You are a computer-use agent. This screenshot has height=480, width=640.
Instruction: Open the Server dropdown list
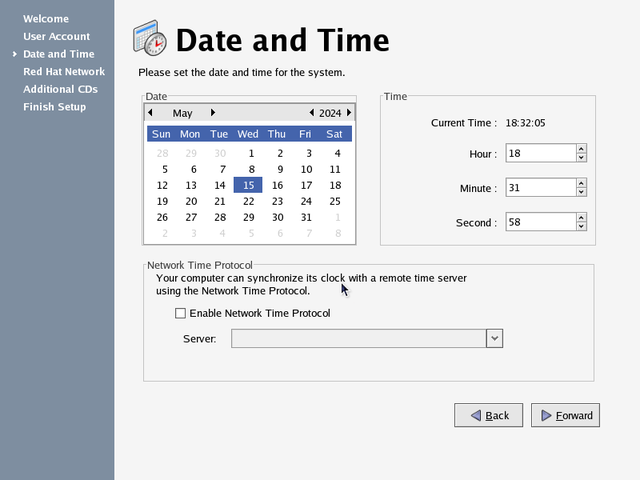[x=494, y=338]
